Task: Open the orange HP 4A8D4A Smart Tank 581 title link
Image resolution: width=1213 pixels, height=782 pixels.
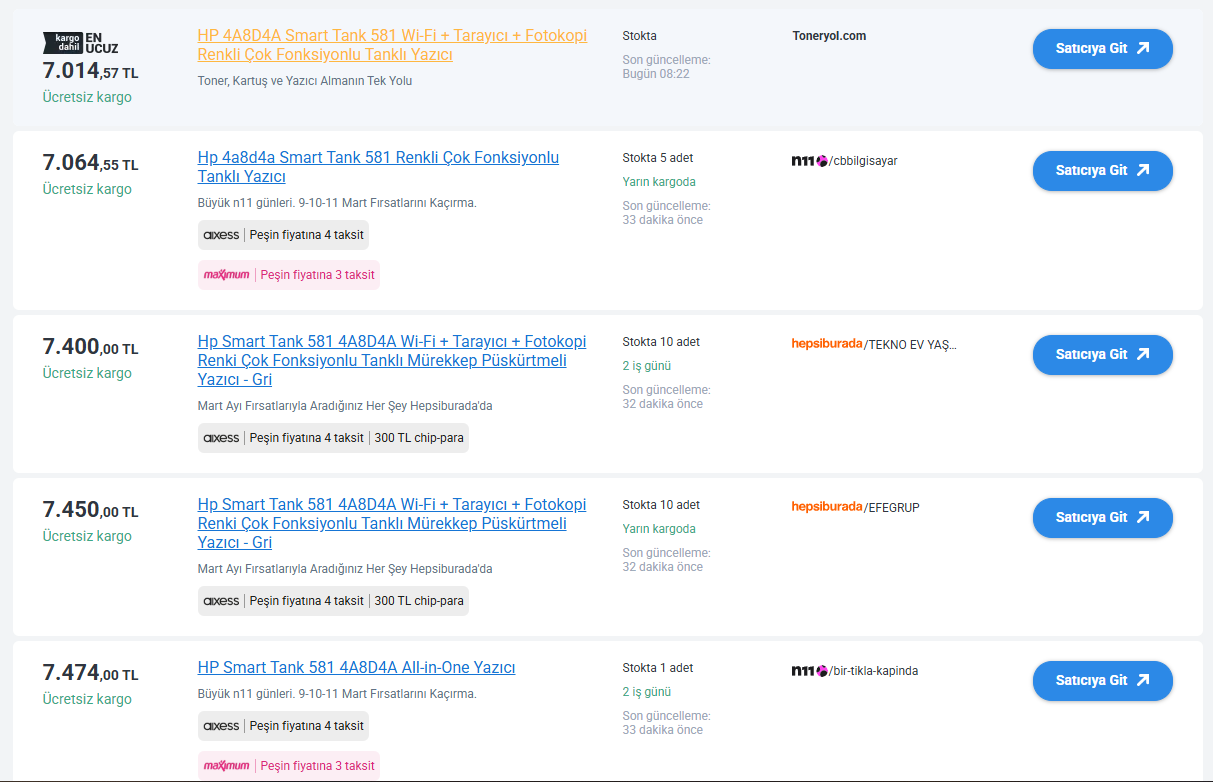Action: (392, 45)
